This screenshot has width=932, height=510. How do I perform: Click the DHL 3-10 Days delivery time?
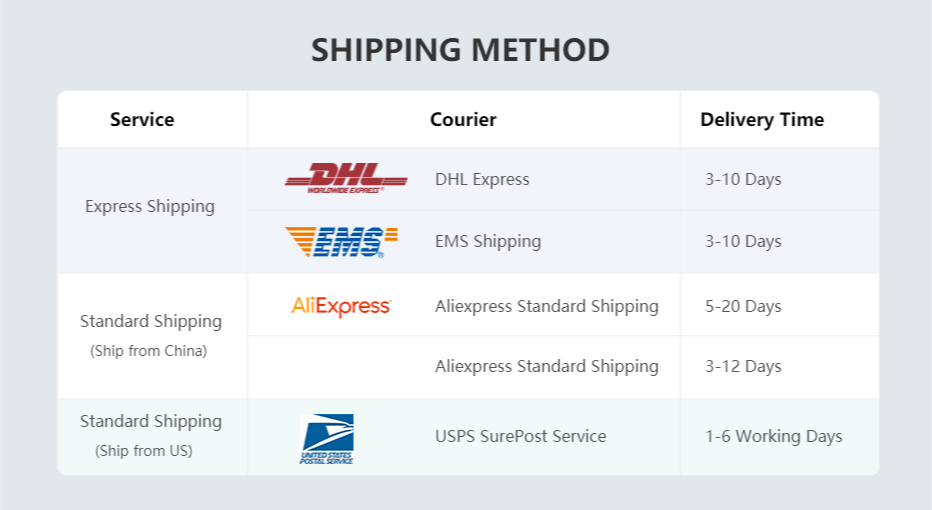click(743, 180)
